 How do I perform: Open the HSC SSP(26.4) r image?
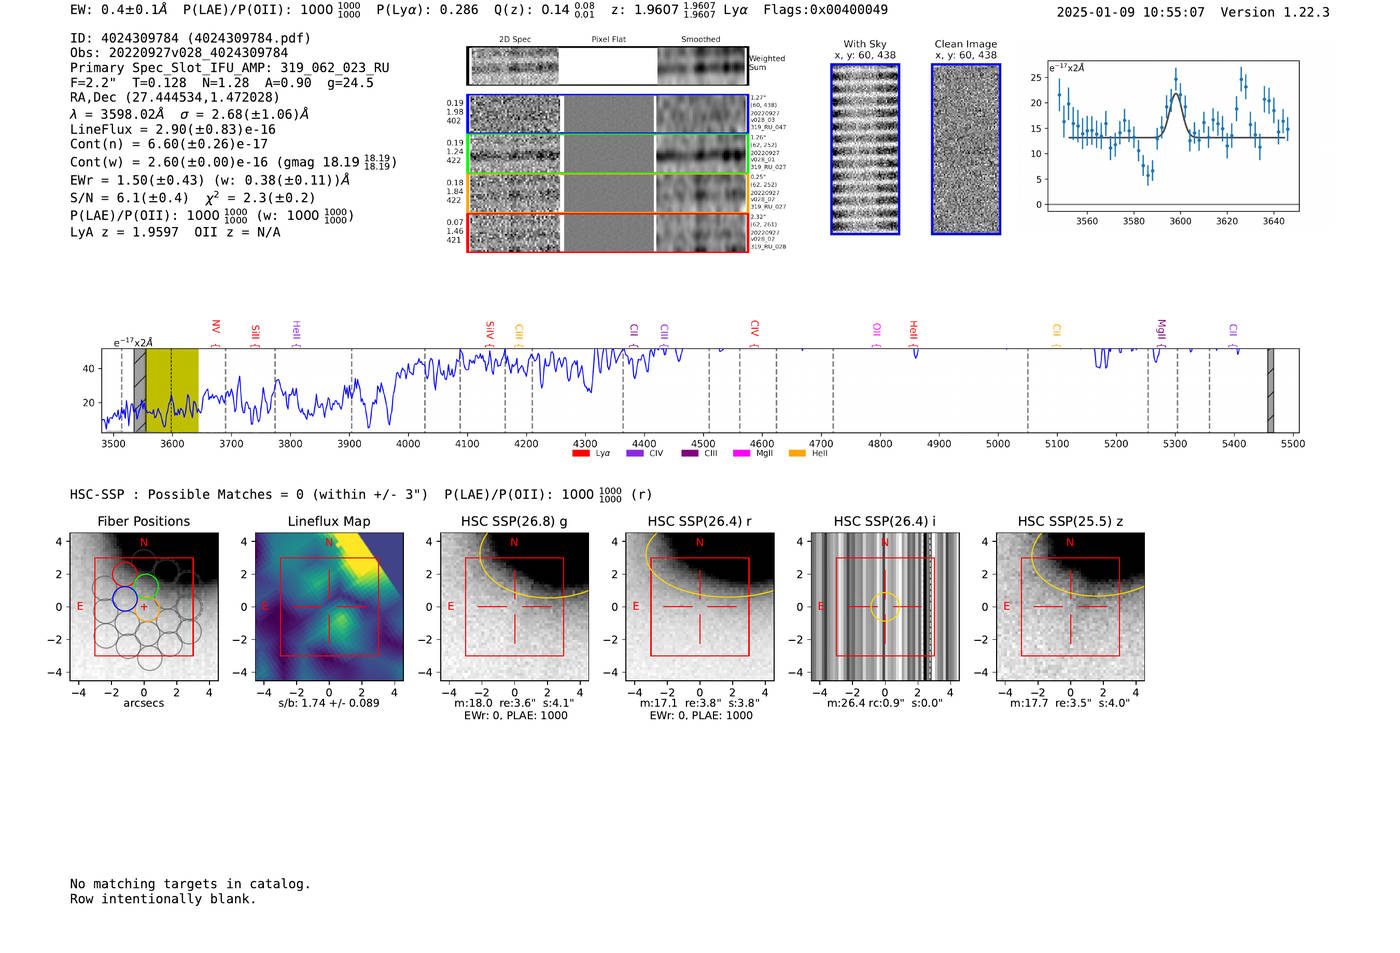point(700,607)
